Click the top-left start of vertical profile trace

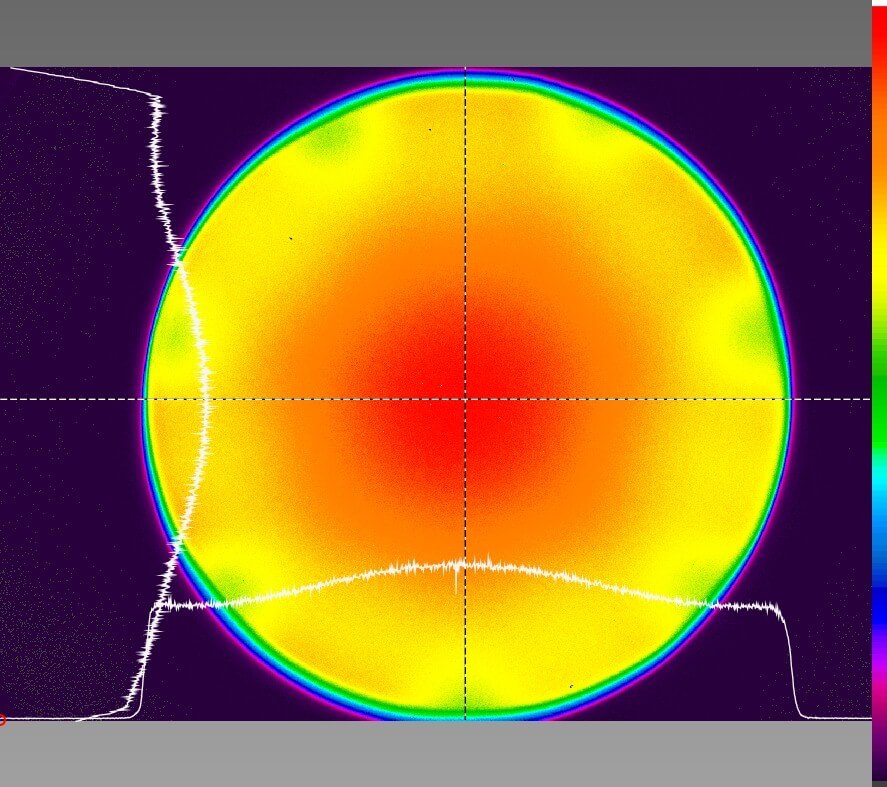(x=12, y=69)
